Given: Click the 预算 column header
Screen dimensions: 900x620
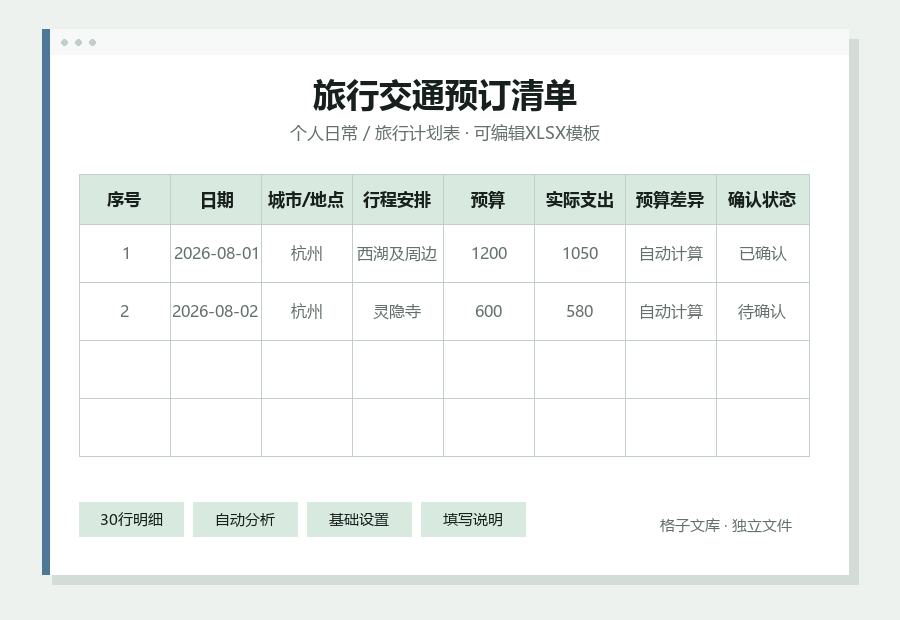Looking at the screenshot, I should (x=488, y=200).
